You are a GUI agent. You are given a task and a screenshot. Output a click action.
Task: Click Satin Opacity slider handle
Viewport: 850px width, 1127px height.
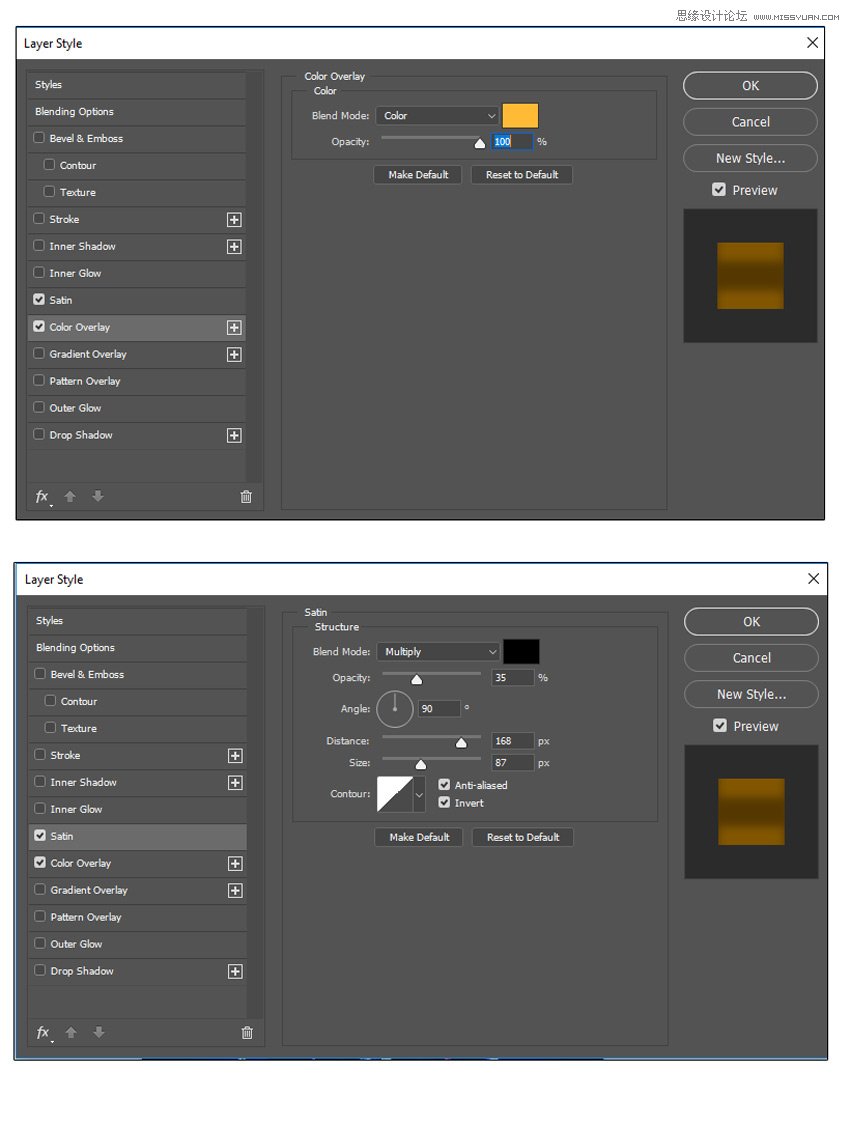(417, 679)
